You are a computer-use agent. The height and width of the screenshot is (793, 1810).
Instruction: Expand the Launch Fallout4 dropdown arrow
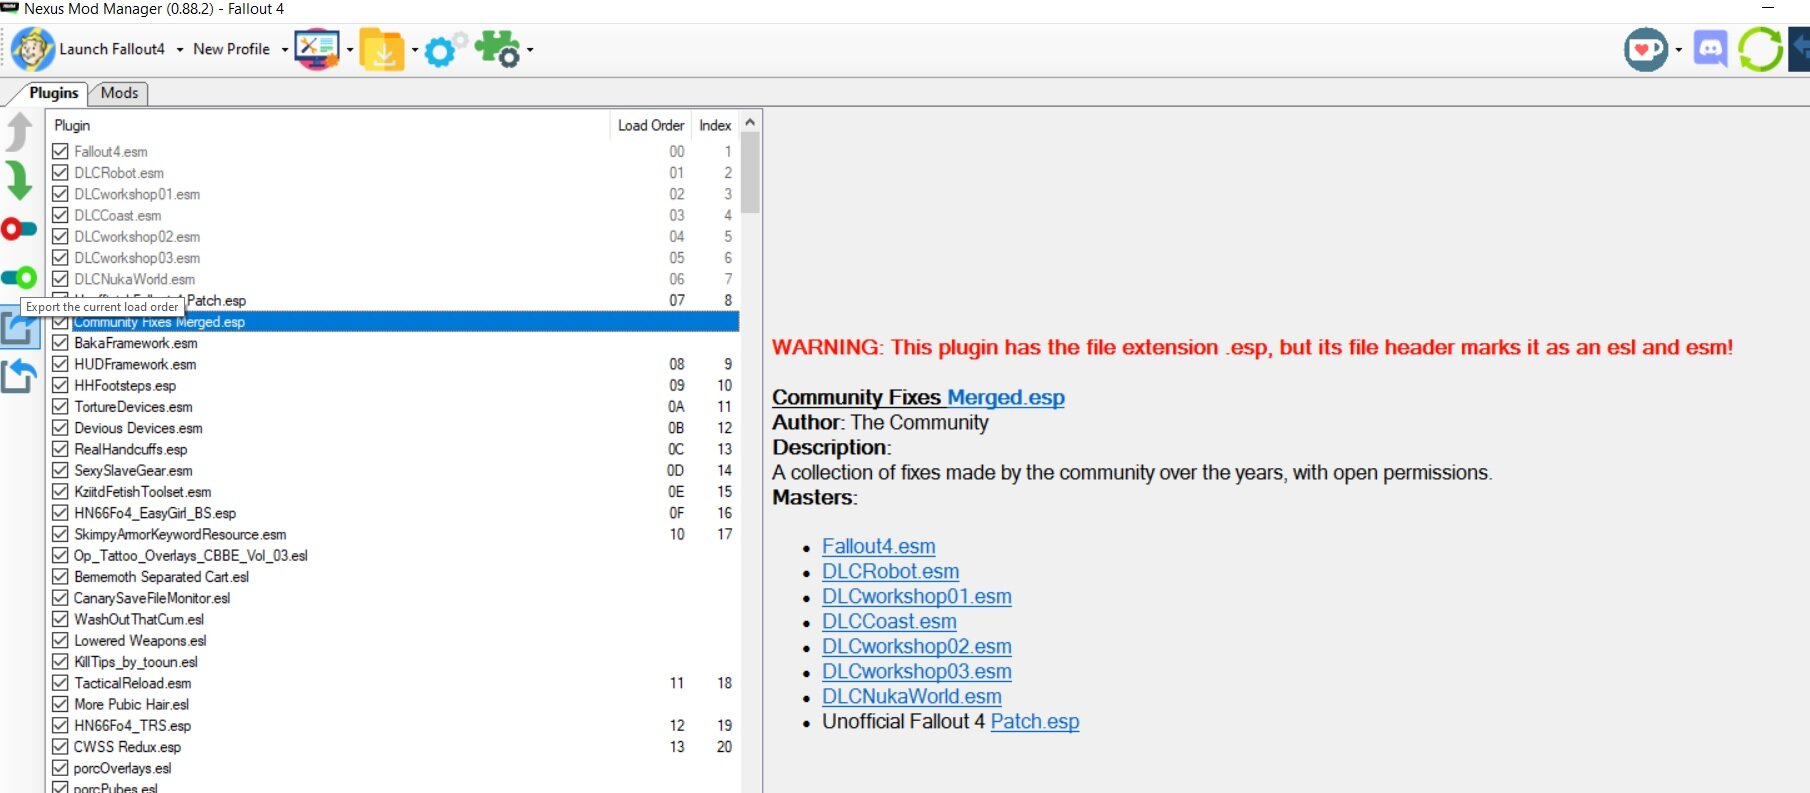180,49
